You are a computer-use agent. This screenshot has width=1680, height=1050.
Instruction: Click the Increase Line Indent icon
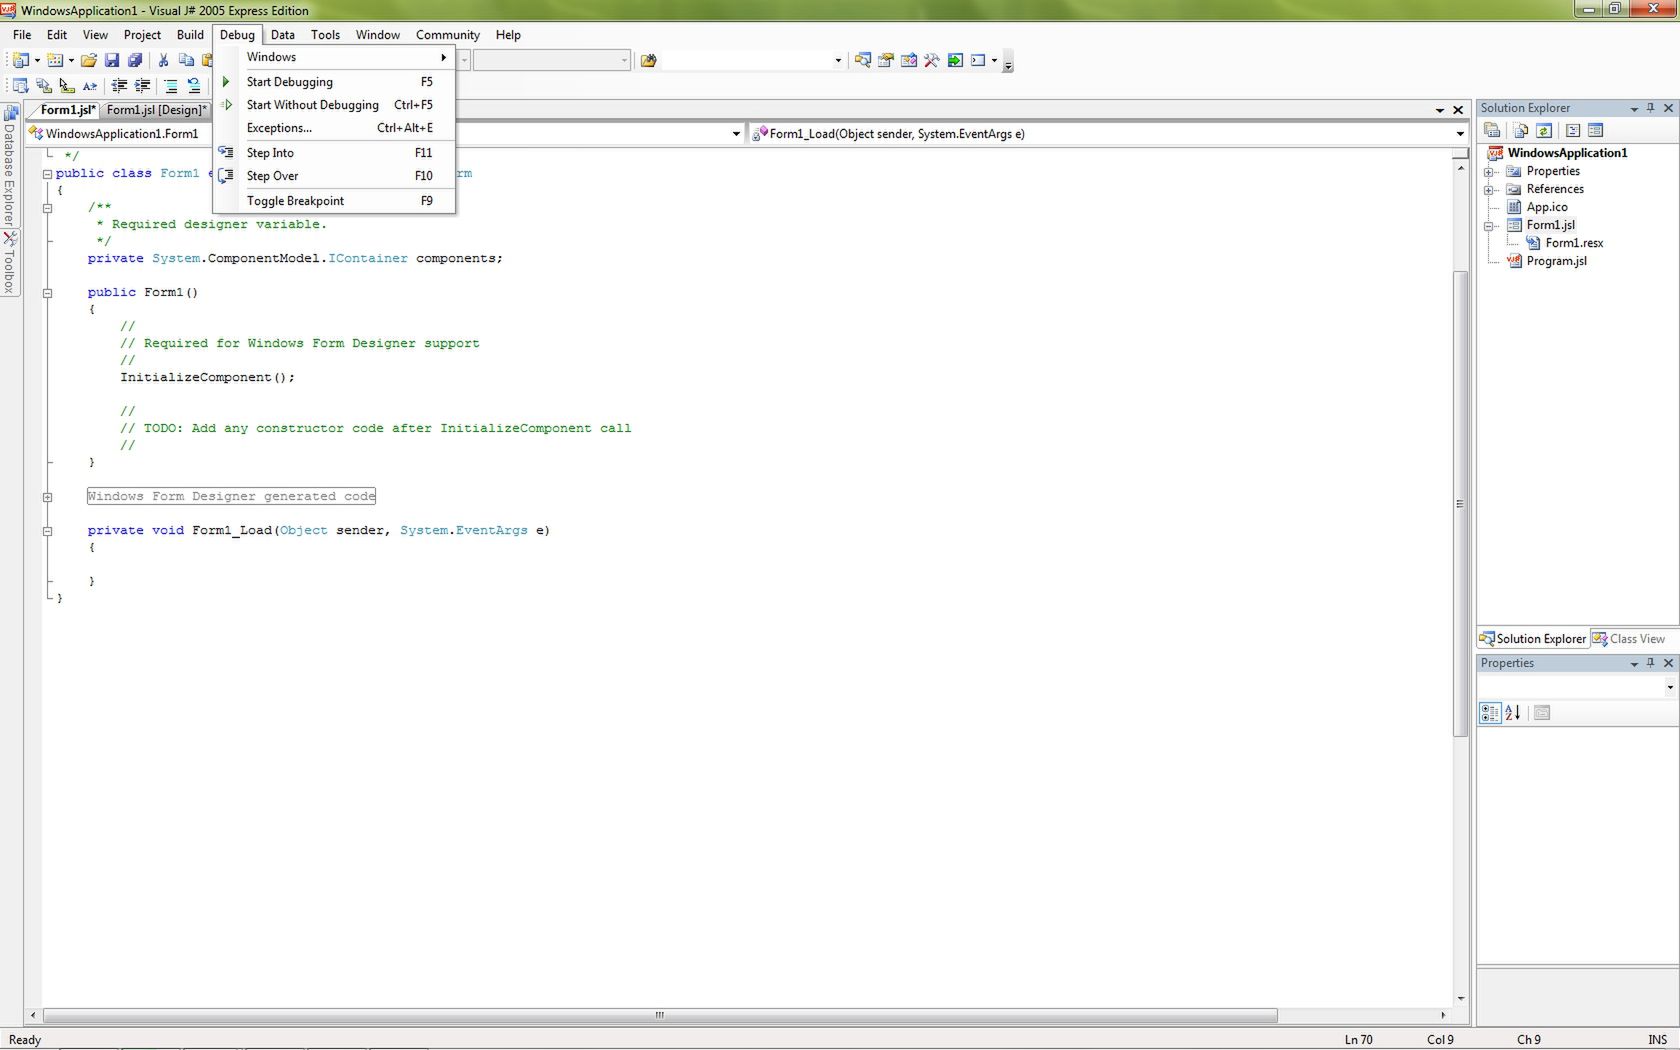(x=142, y=86)
